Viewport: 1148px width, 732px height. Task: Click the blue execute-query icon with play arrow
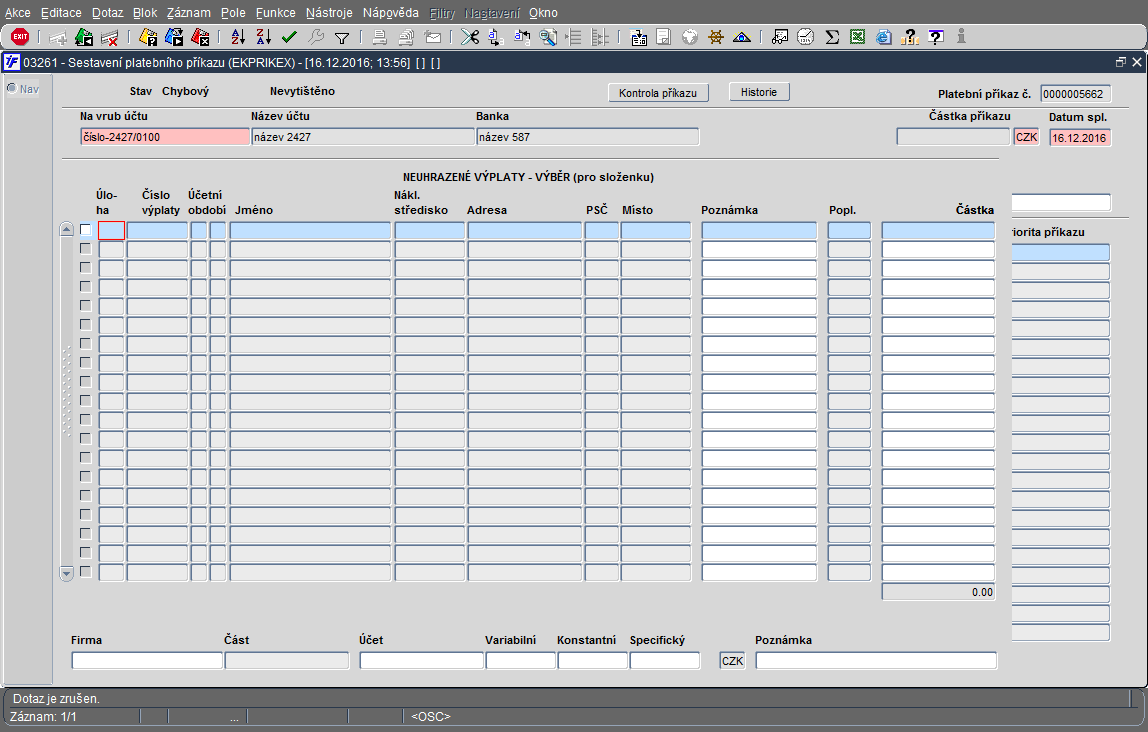pyautogui.click(x=174, y=37)
